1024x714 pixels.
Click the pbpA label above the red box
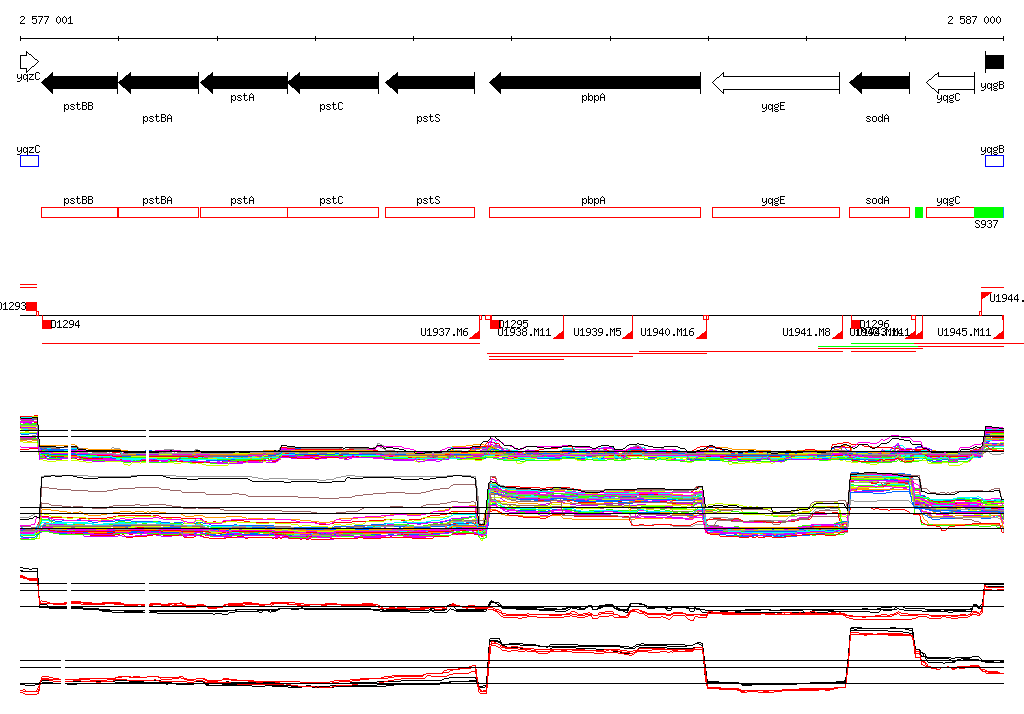click(593, 201)
